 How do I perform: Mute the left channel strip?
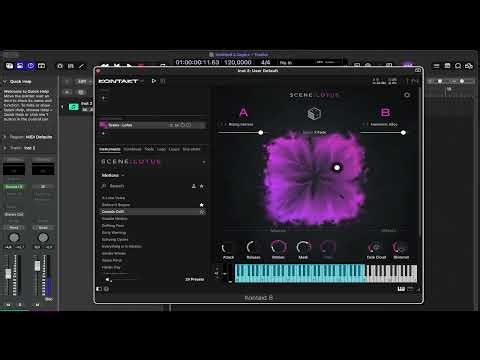point(8,305)
